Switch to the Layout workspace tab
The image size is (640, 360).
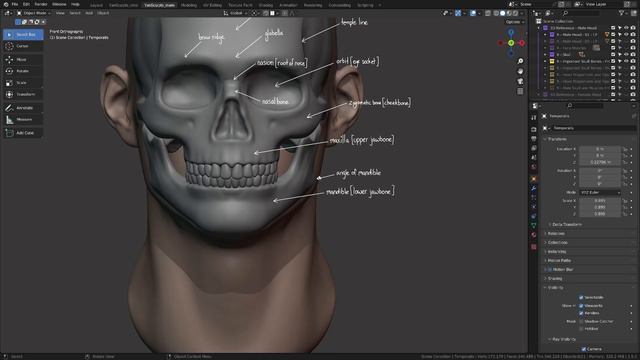pyautogui.click(x=96, y=5)
